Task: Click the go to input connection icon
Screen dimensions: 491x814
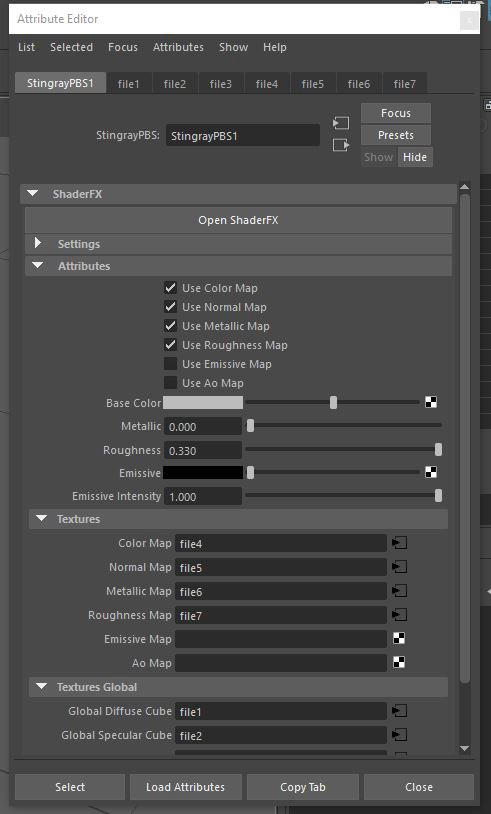Action: 341,123
